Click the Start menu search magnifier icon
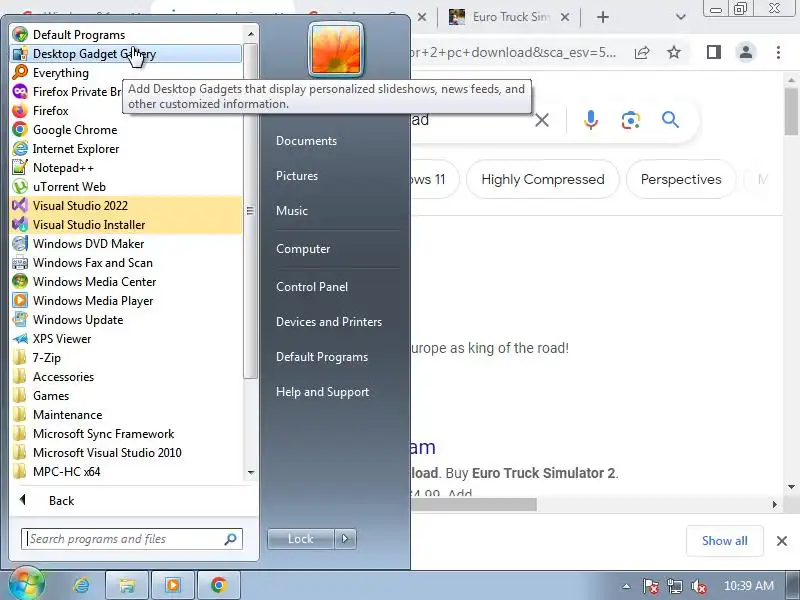The height and width of the screenshot is (600, 800). pos(231,539)
